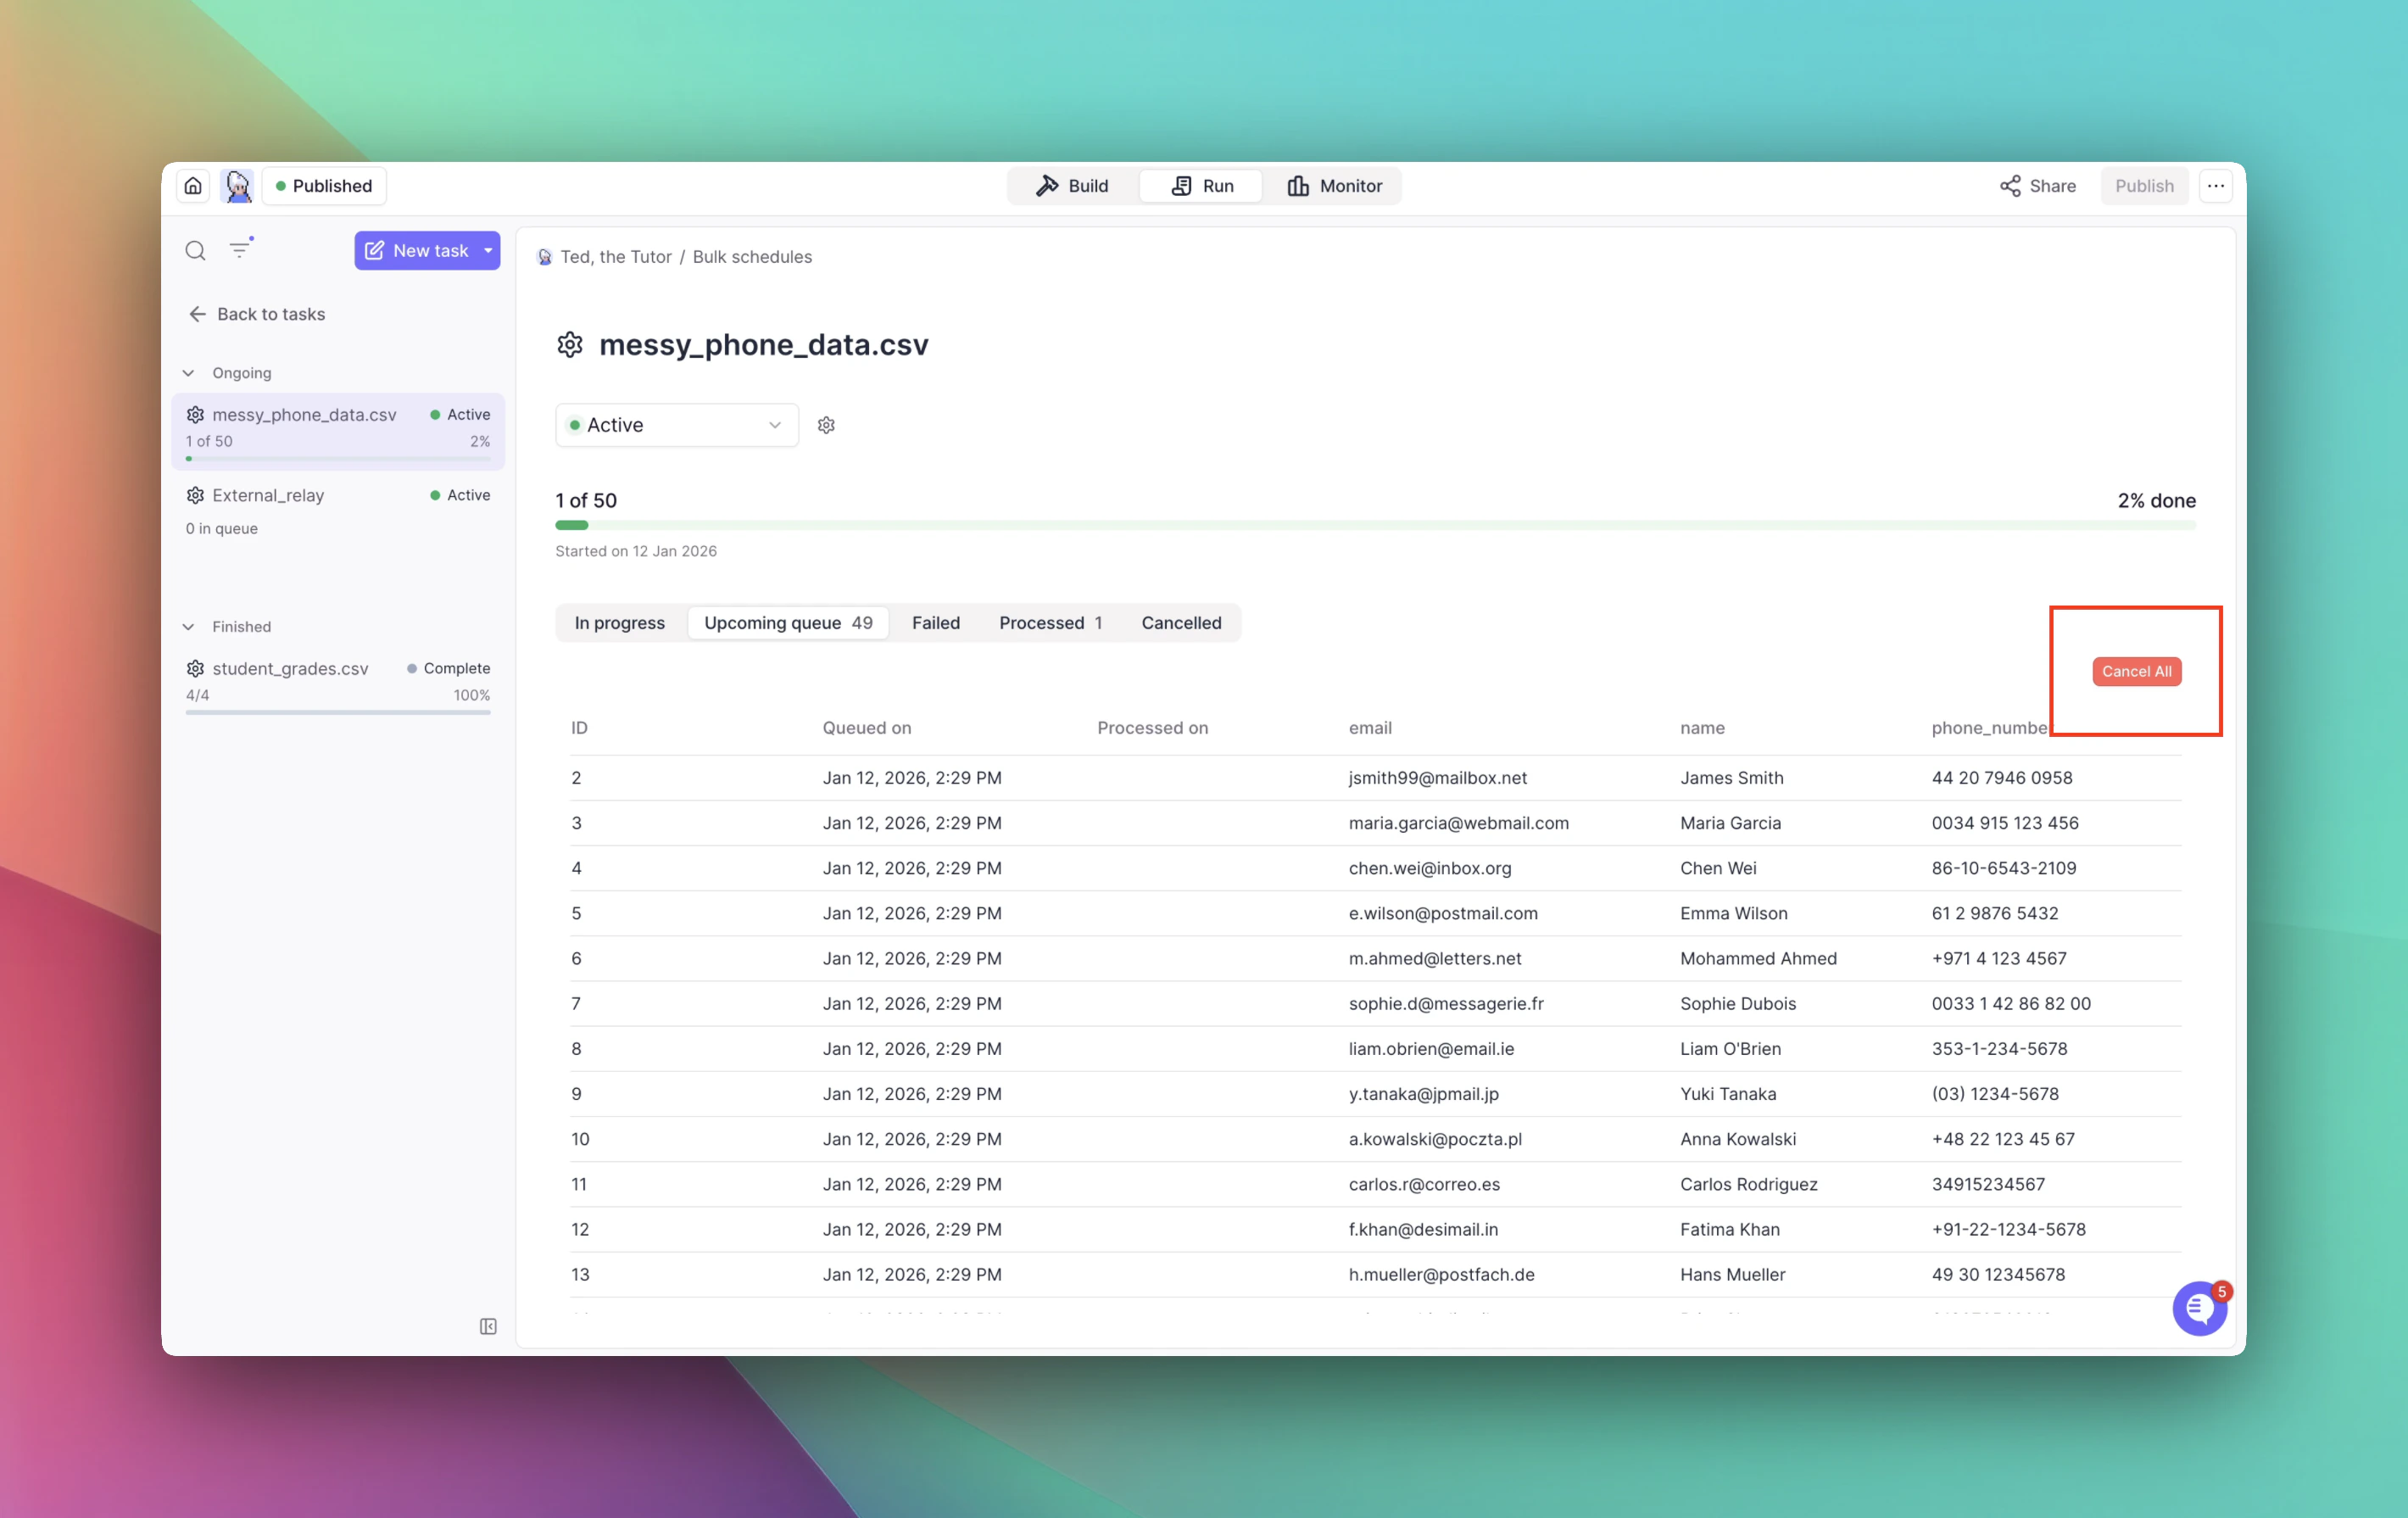Collapse sidebar using bottom panel icon
This screenshot has width=2408, height=1518.
pyautogui.click(x=488, y=1326)
